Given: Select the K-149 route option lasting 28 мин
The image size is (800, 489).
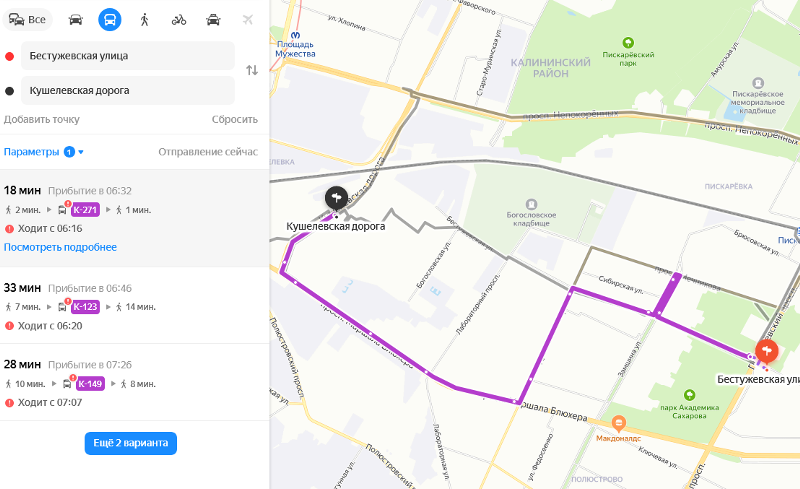Looking at the screenshot, I should 135,383.
